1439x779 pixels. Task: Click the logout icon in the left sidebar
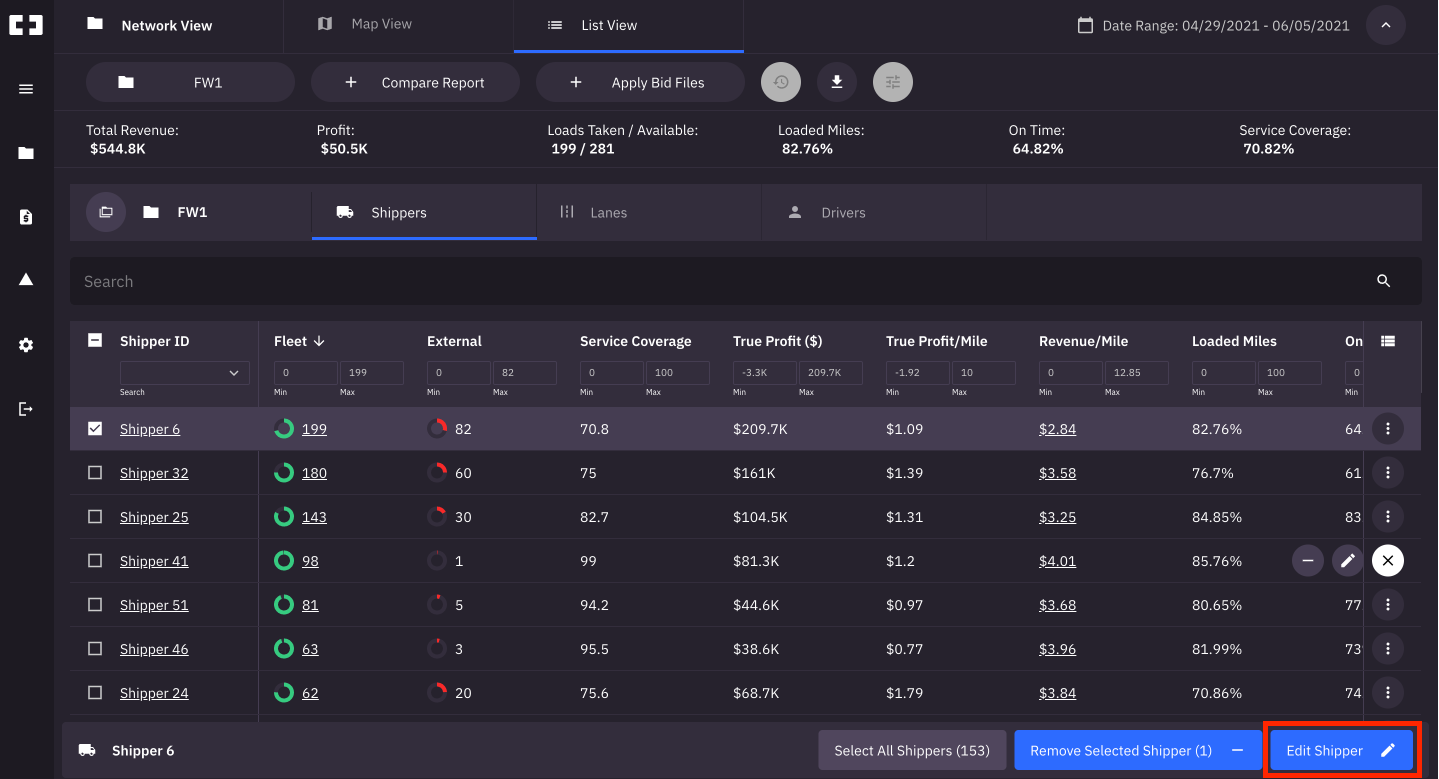click(26, 409)
